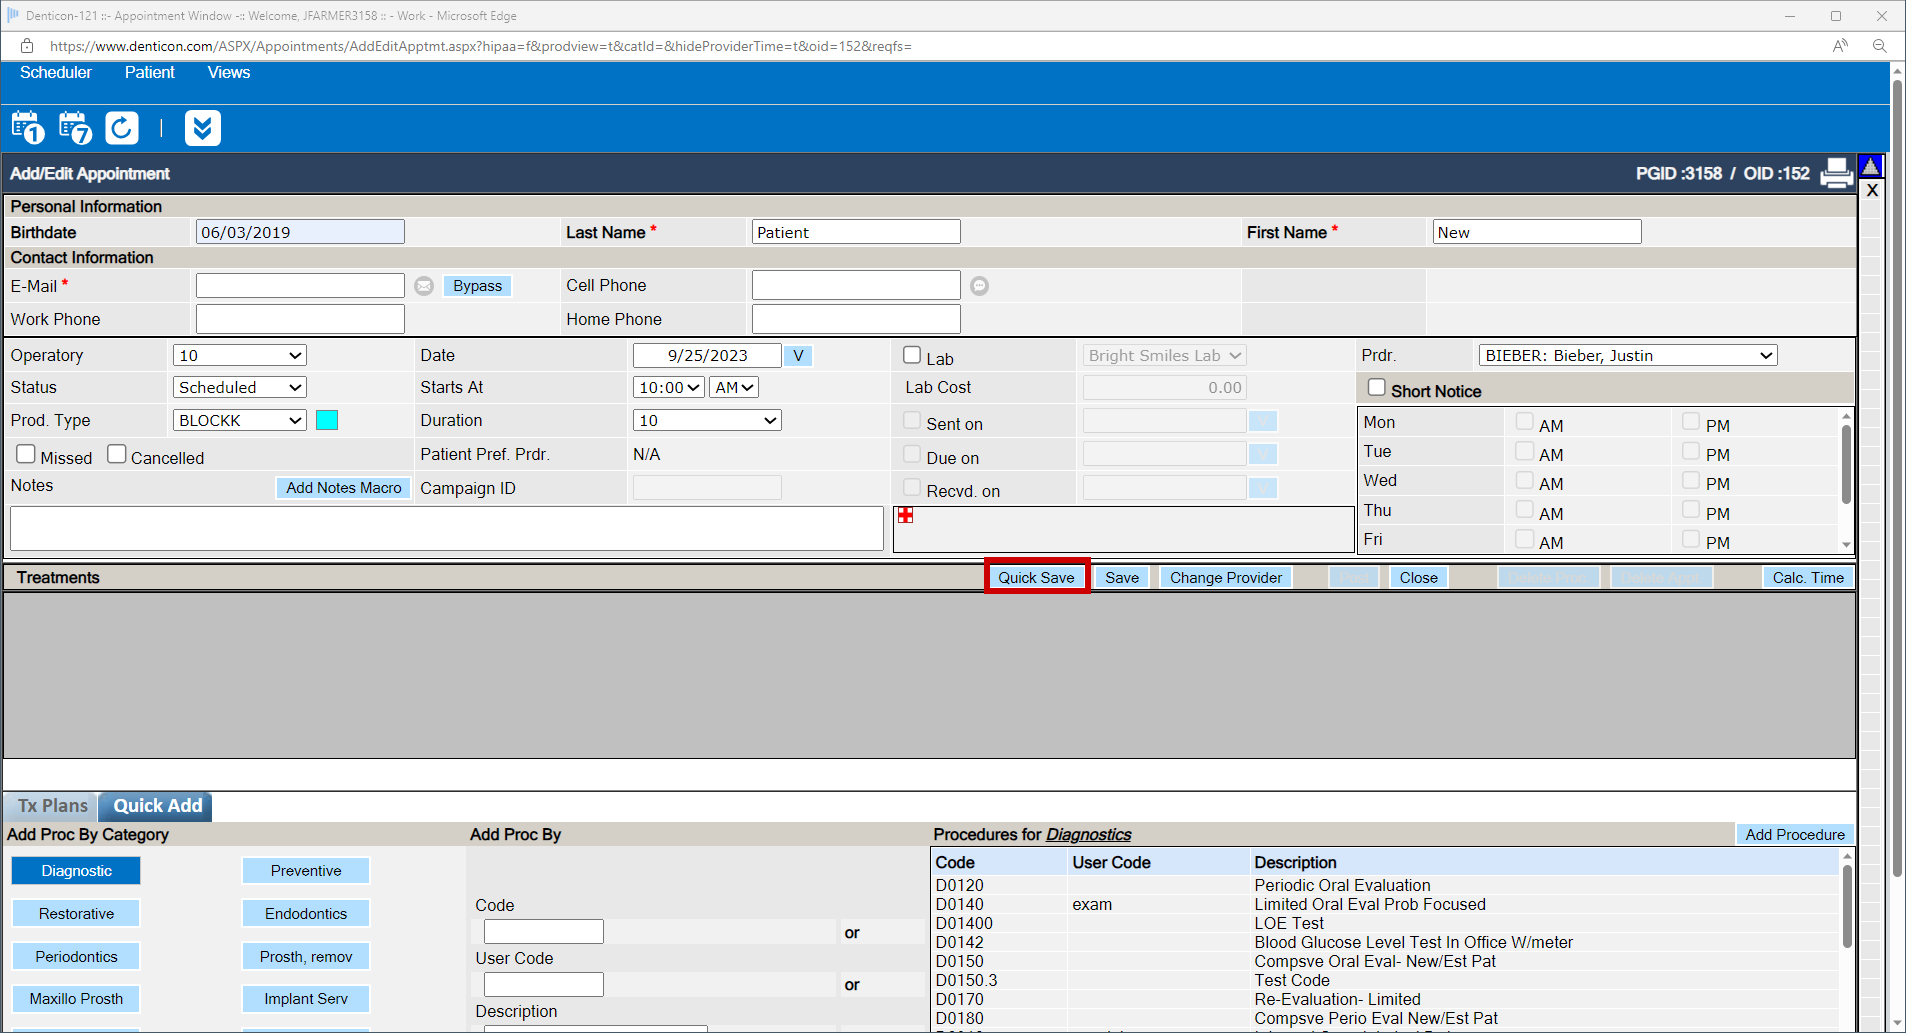The image size is (1906, 1033).
Task: Click the refresh appointments icon
Action: coord(121,127)
